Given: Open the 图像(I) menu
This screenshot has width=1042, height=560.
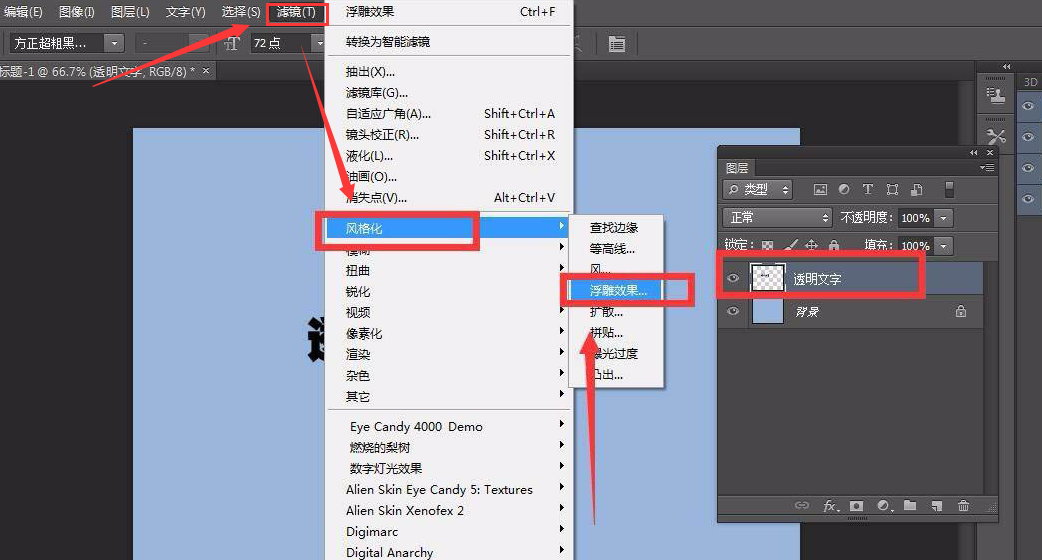Looking at the screenshot, I should pos(76,12).
